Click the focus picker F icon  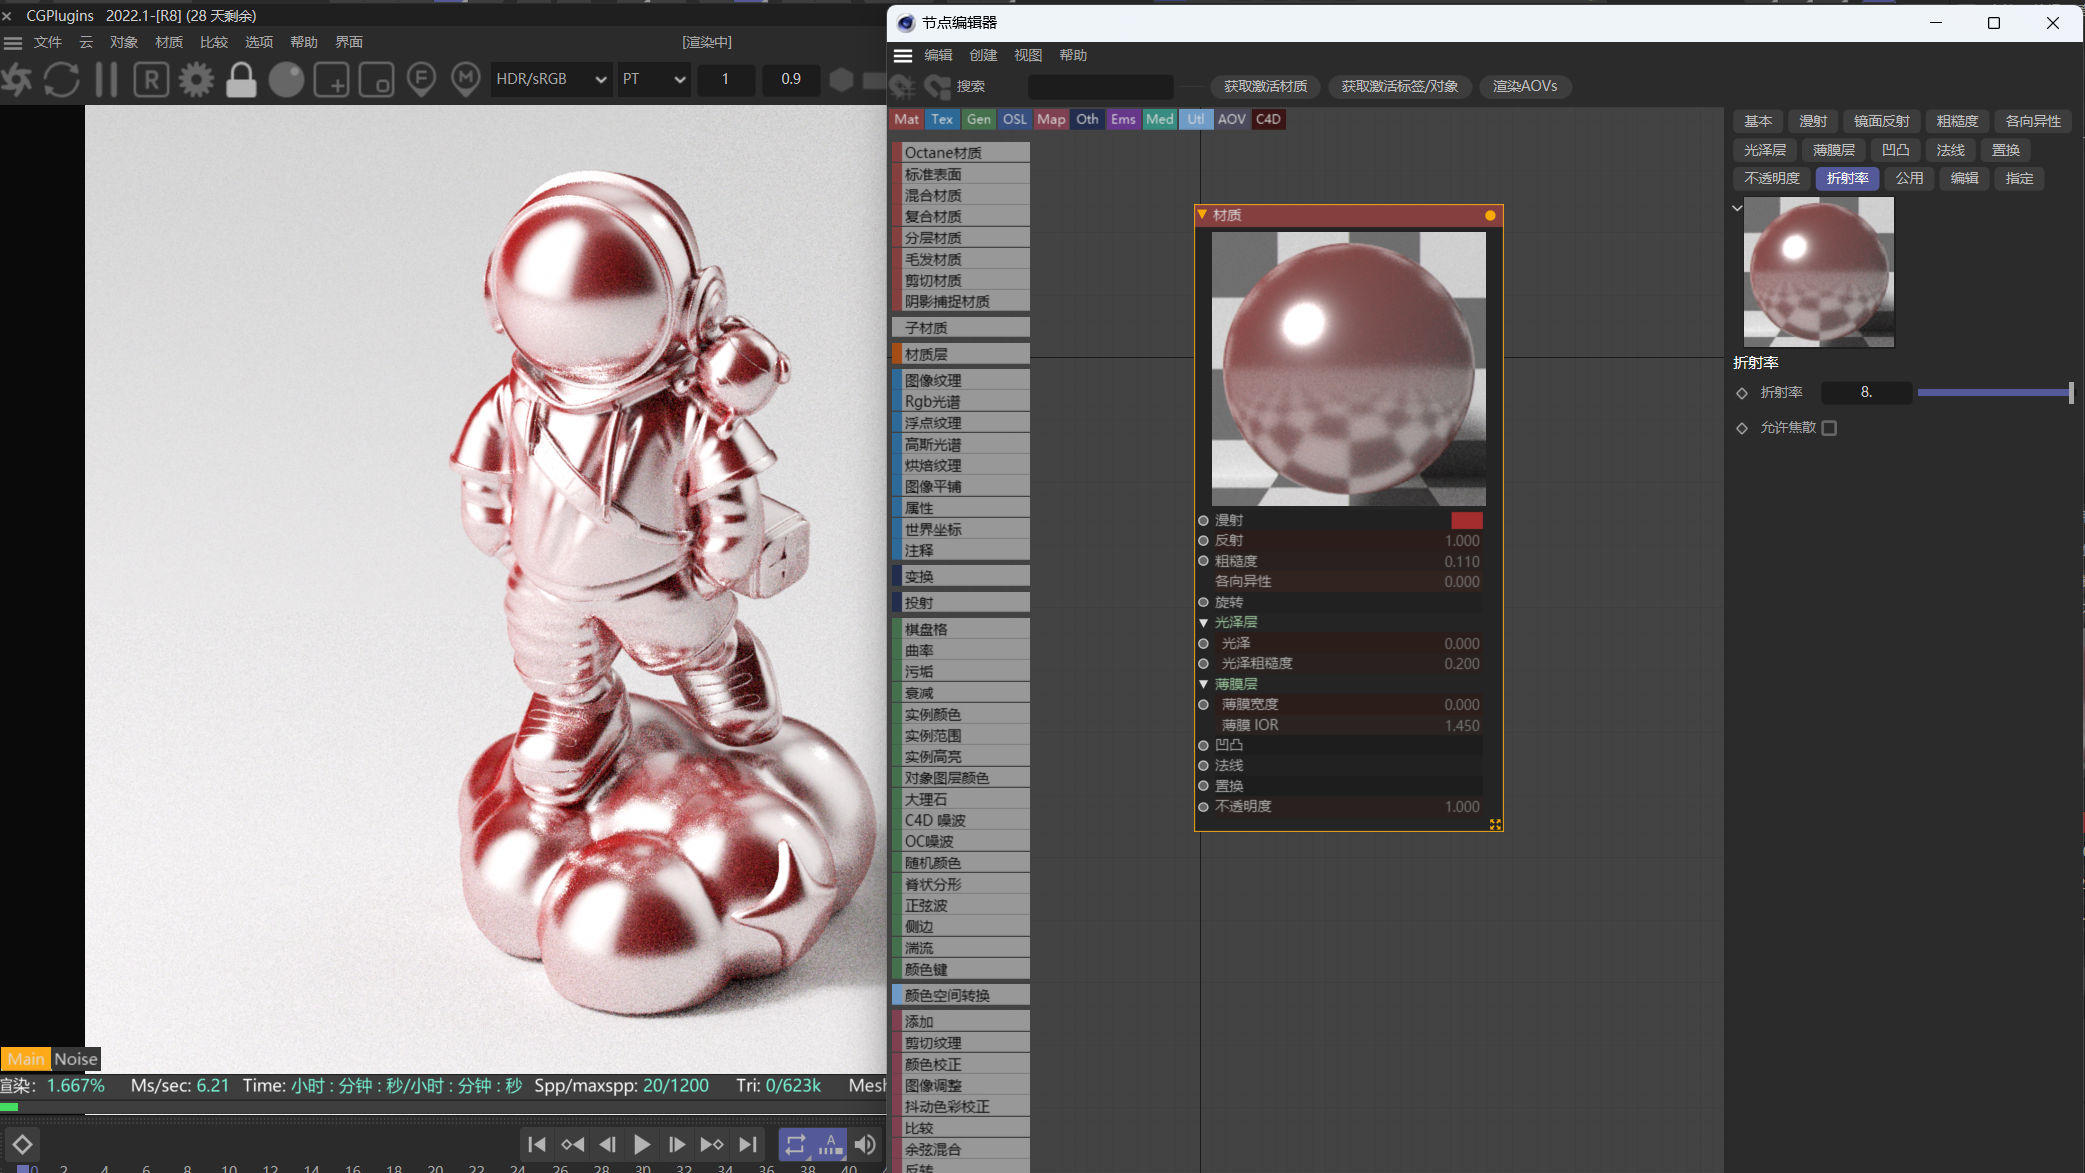pyautogui.click(x=421, y=79)
